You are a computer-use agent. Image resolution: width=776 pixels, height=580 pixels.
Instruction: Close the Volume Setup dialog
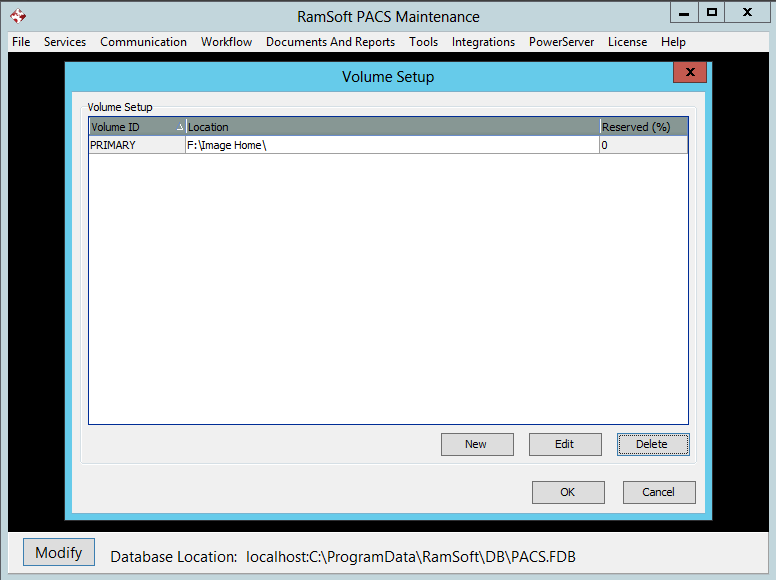tap(689, 73)
